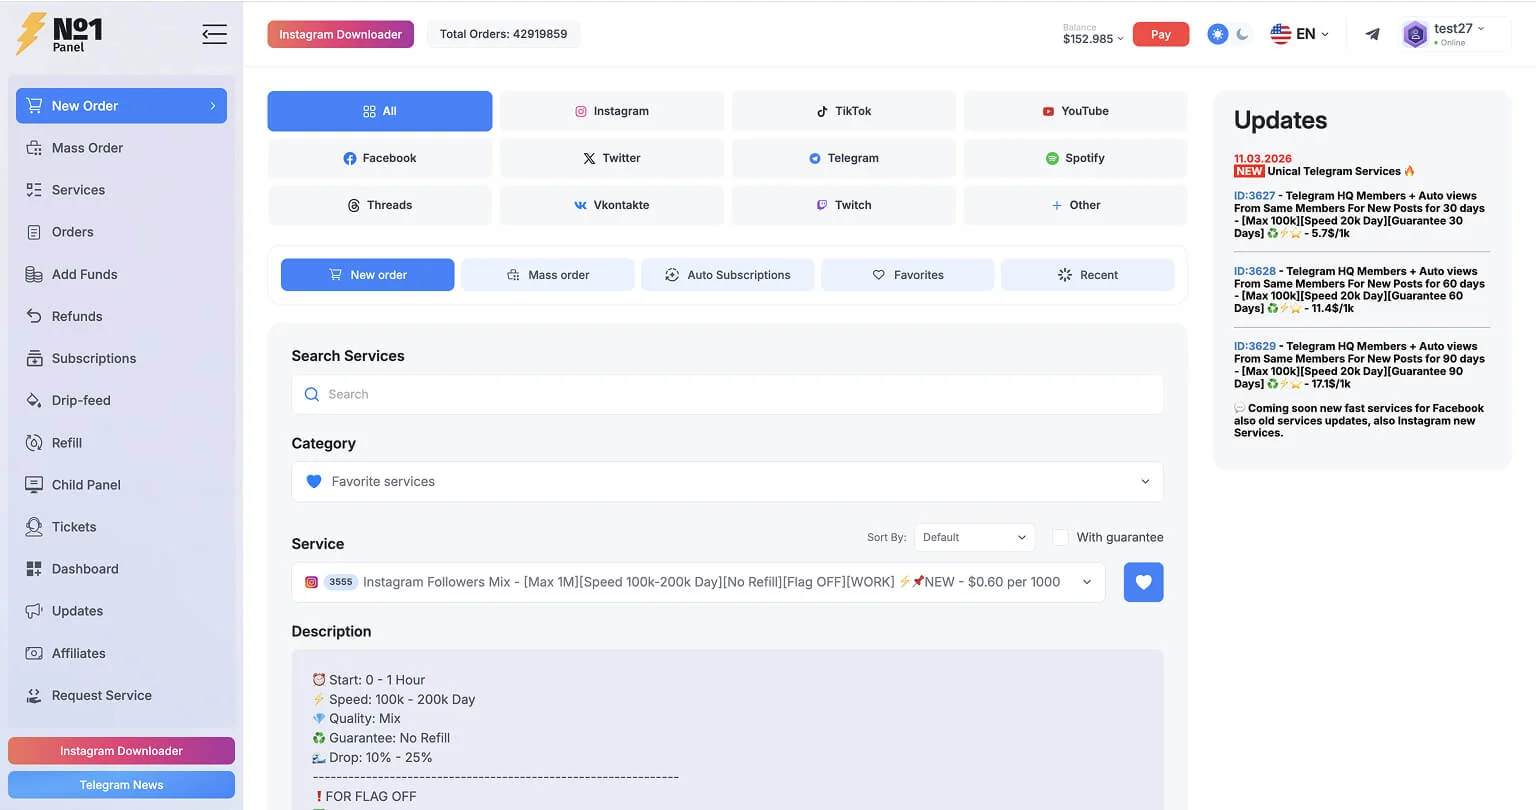Collapse the sidebar with the hamburger icon
Screen dimensions: 1536x810
[x=214, y=34]
